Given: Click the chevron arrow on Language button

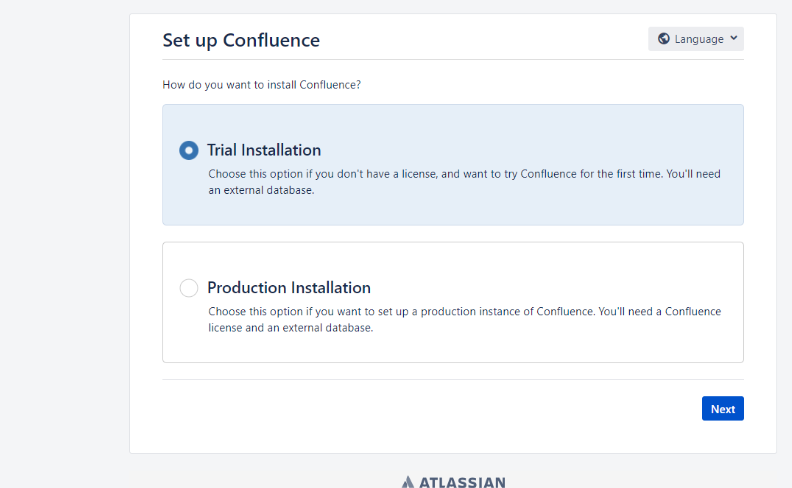Looking at the screenshot, I should pyautogui.click(x=734, y=38).
